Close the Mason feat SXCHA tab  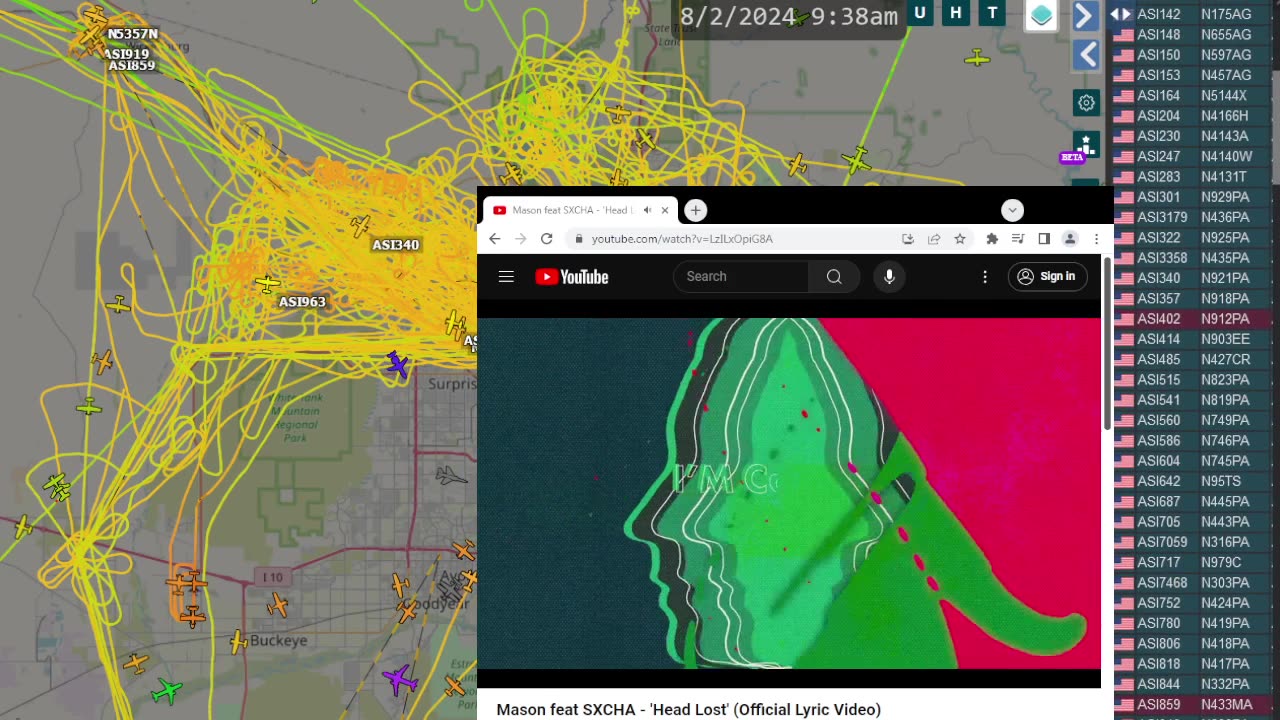point(665,210)
